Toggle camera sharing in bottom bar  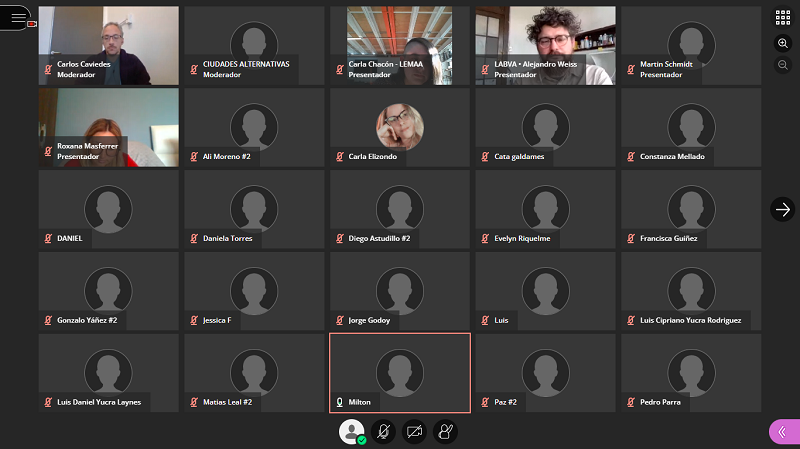pos(414,432)
